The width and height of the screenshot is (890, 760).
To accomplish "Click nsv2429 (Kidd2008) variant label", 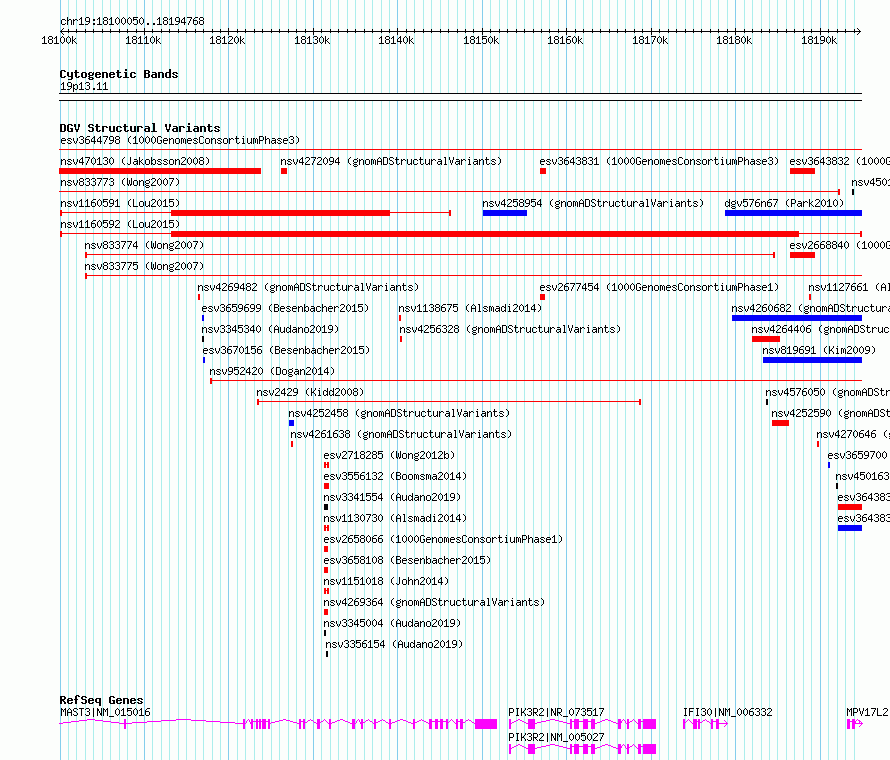I will point(310,392).
